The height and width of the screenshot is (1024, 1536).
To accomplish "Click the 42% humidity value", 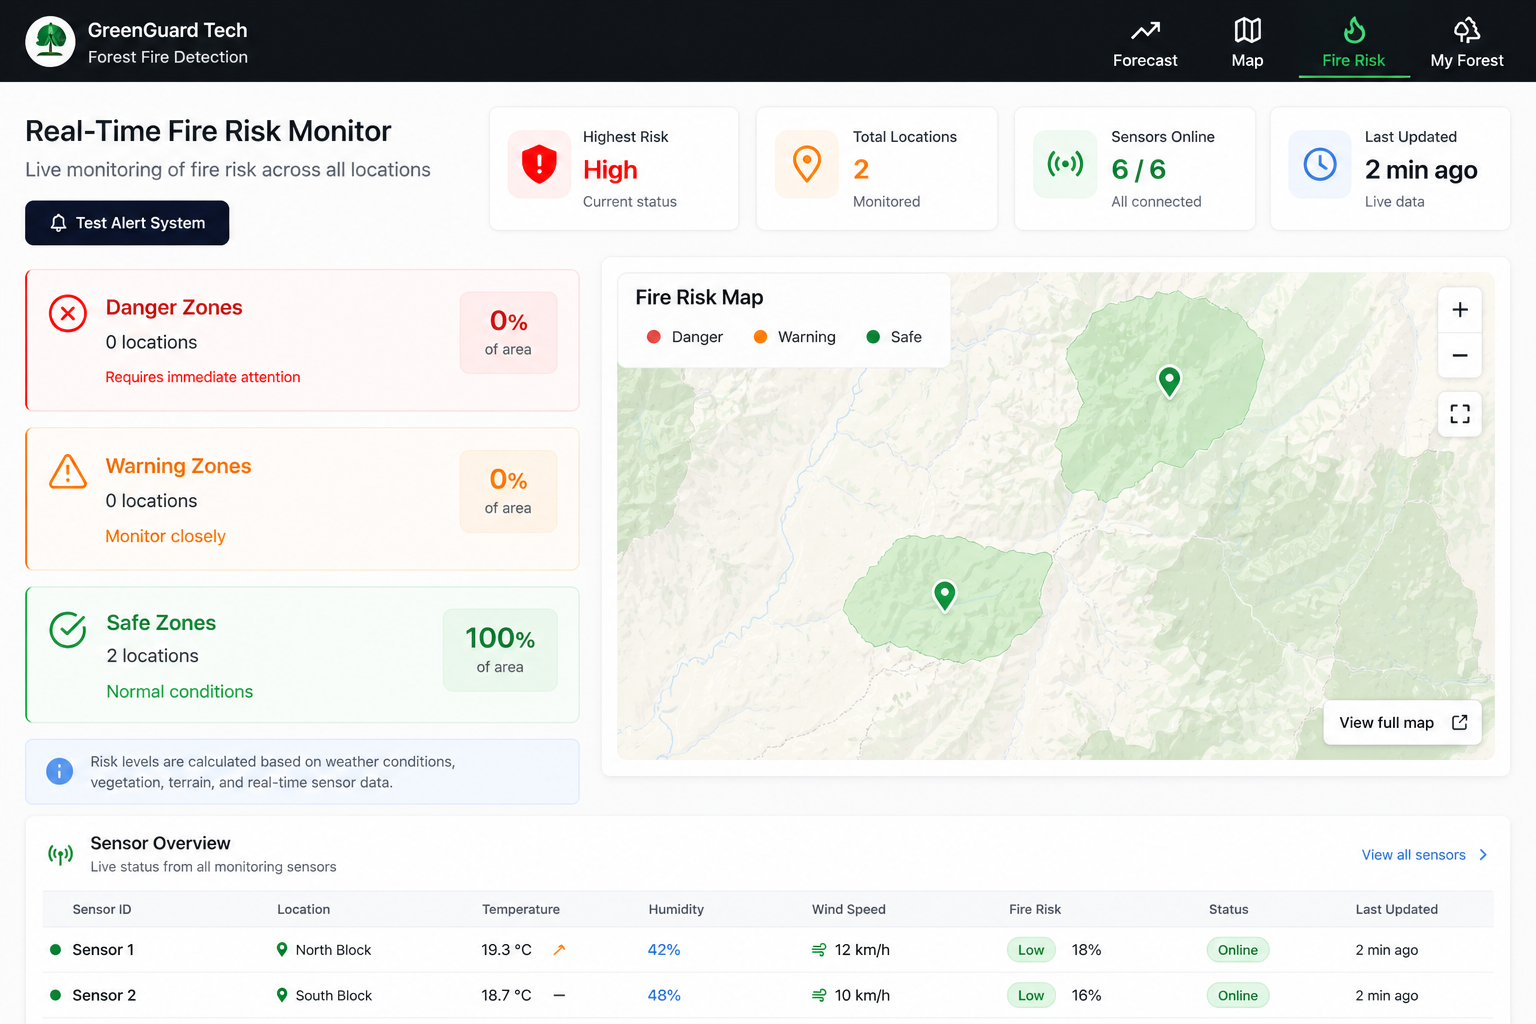I will tap(664, 950).
